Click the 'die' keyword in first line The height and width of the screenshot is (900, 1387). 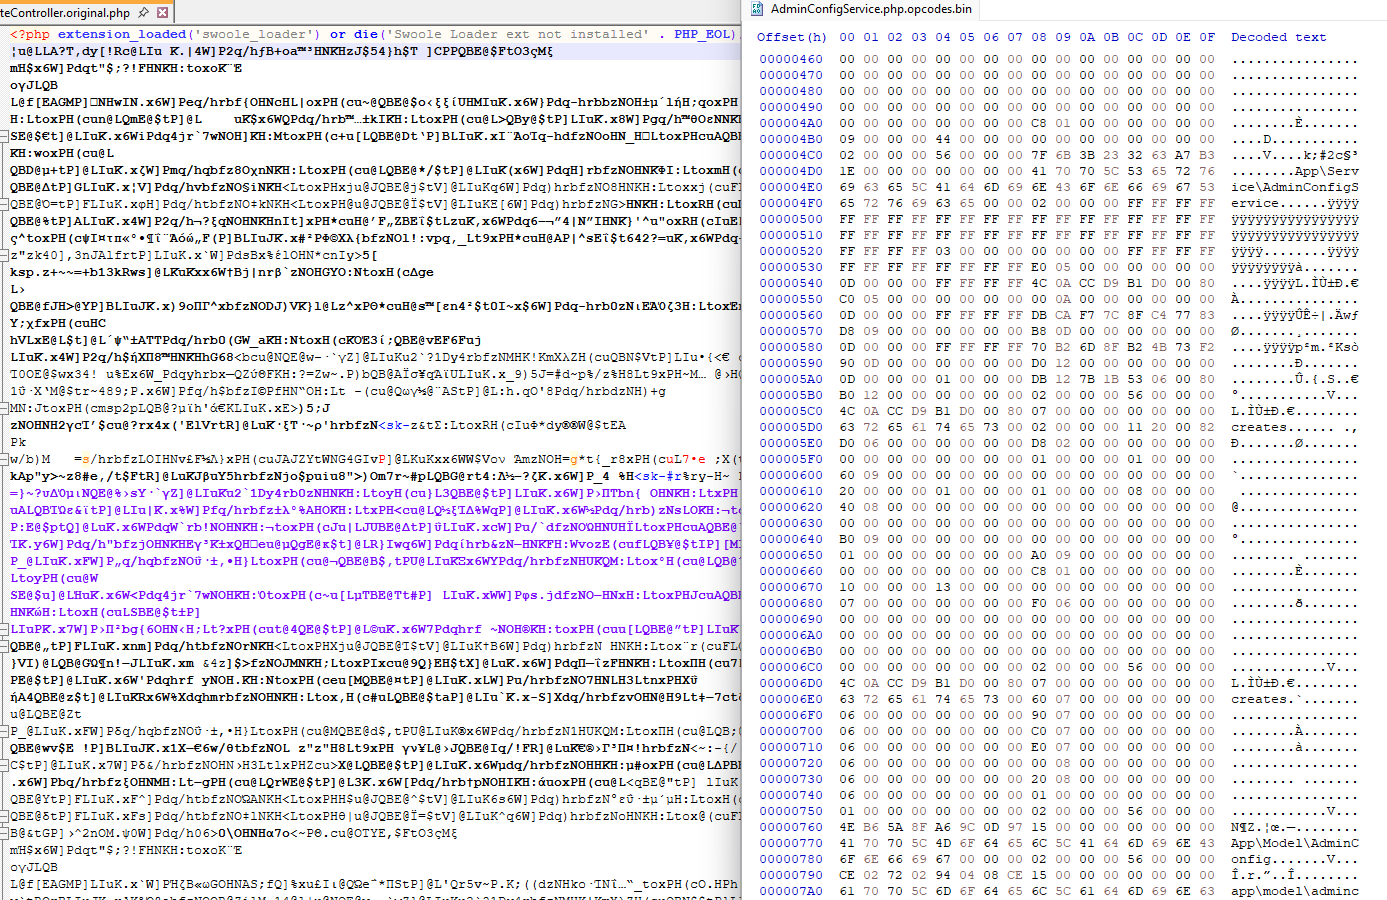[366, 34]
